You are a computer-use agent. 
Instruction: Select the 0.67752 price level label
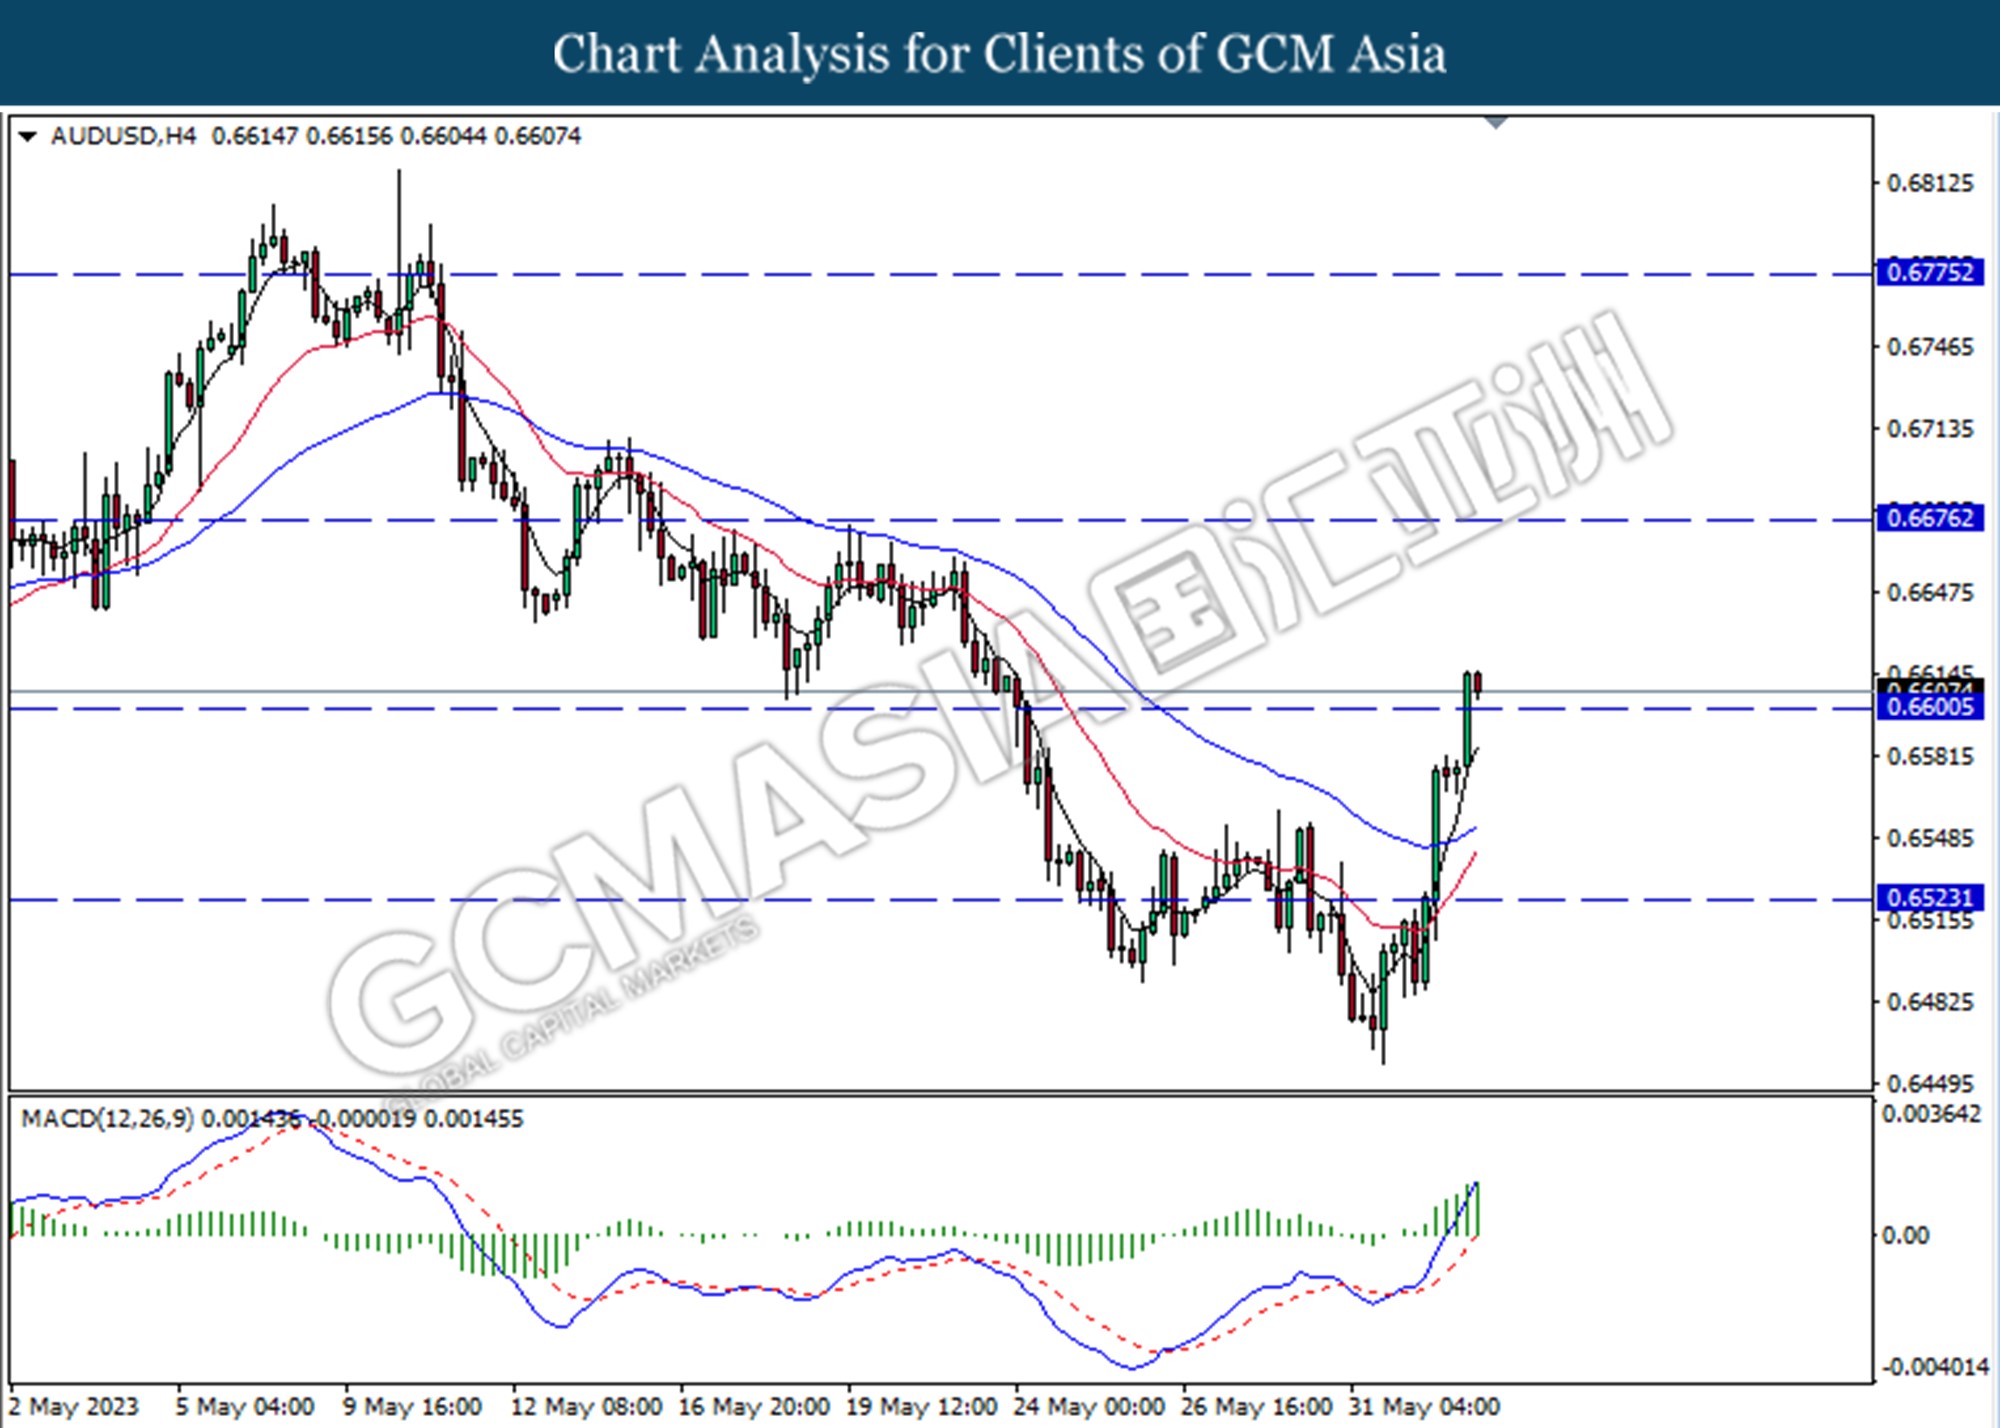1930,272
